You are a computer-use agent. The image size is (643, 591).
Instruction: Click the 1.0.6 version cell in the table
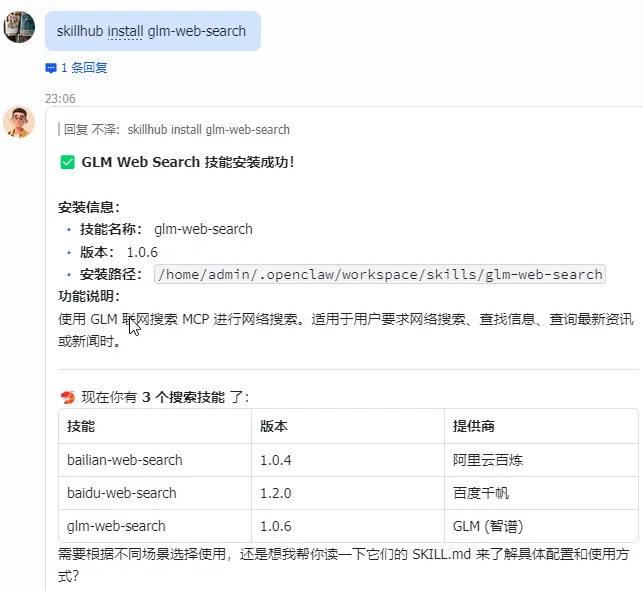[348, 526]
